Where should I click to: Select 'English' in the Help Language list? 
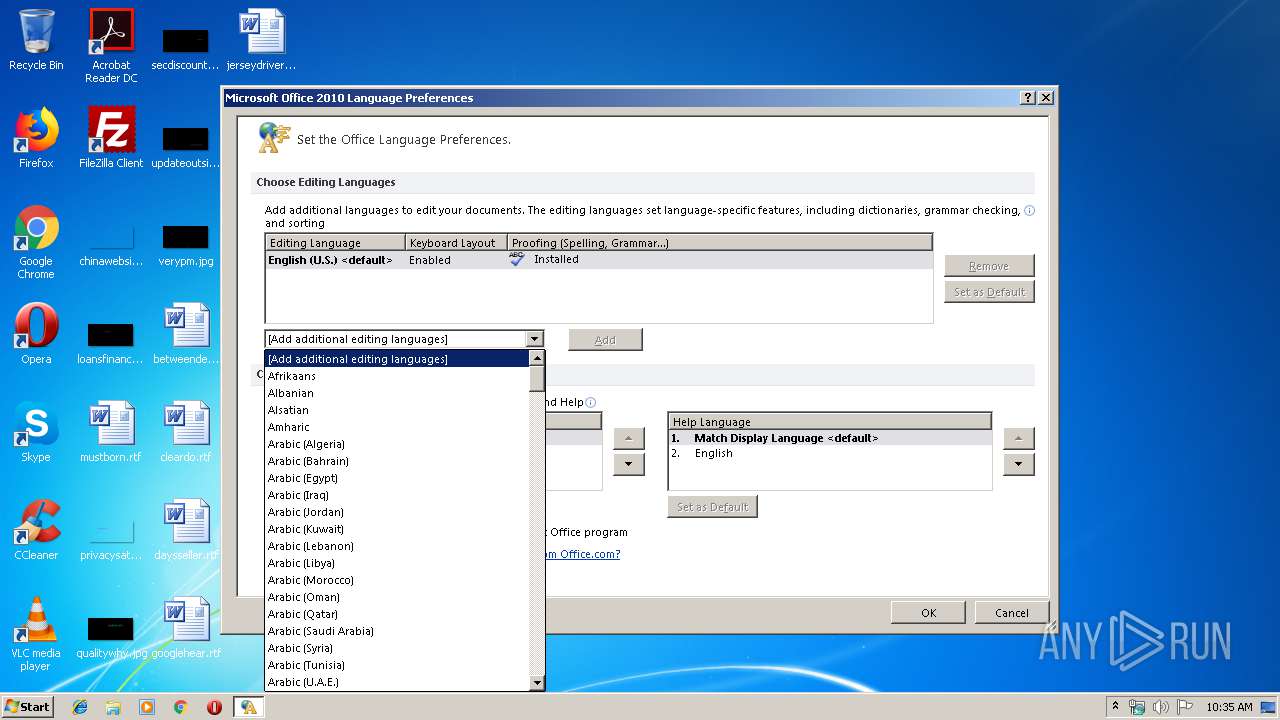(x=830, y=453)
